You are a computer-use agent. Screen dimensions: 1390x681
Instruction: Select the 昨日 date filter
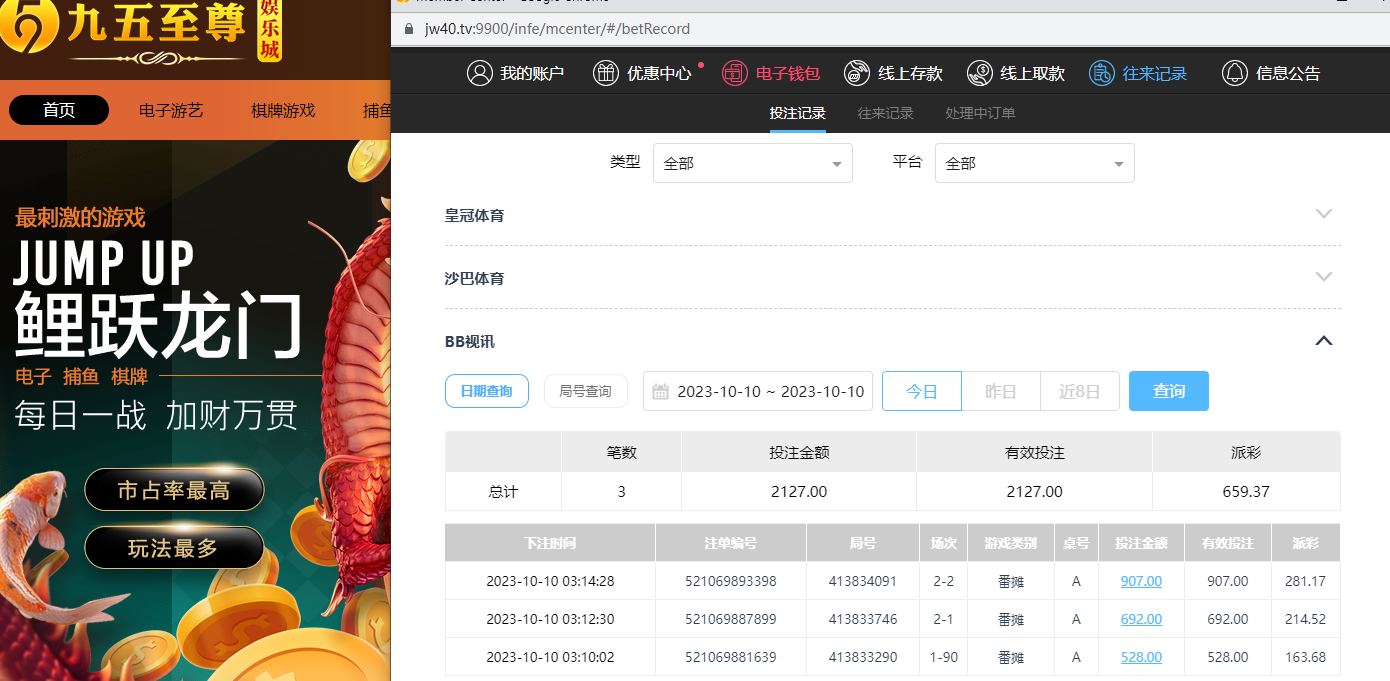(1001, 391)
